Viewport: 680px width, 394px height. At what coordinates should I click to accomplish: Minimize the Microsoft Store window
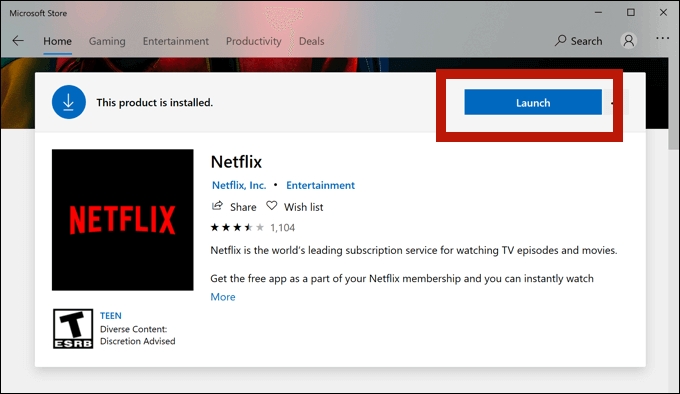[x=598, y=13]
